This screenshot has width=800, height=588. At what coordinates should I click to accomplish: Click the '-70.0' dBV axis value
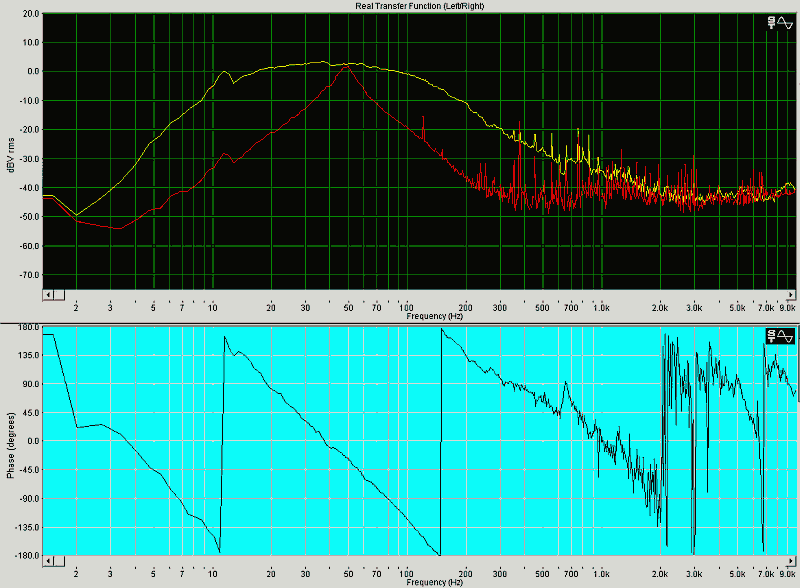pyautogui.click(x=30, y=275)
